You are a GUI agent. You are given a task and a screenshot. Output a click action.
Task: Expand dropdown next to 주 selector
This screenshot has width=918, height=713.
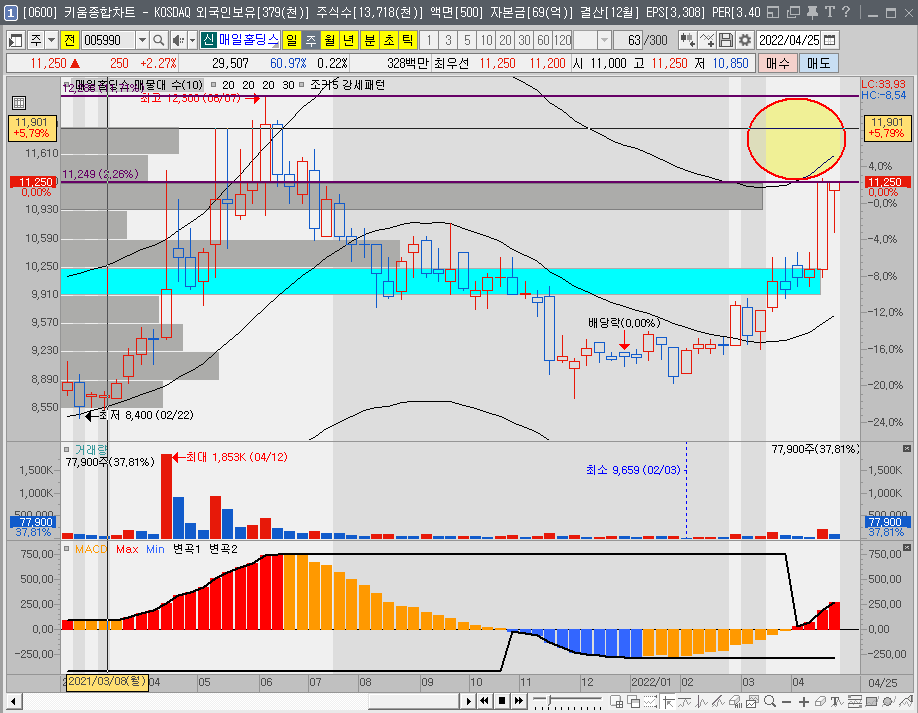[52, 40]
